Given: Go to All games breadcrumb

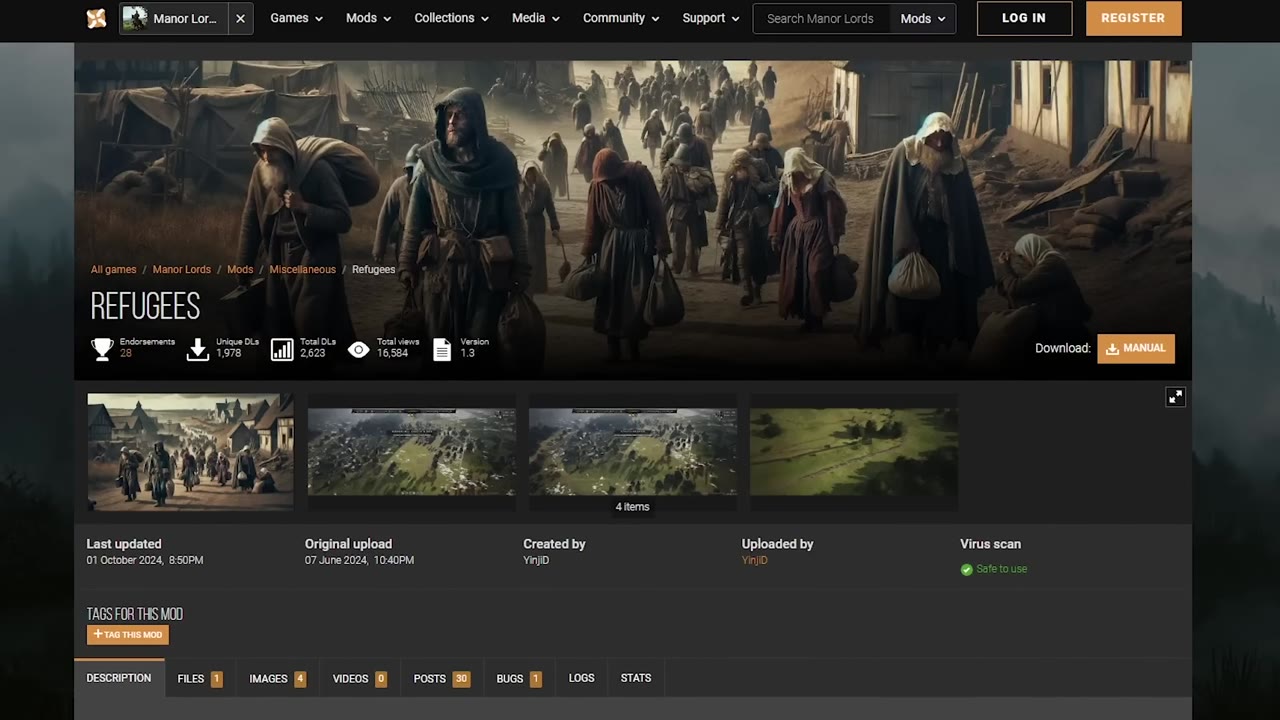Looking at the screenshot, I should coord(113,269).
